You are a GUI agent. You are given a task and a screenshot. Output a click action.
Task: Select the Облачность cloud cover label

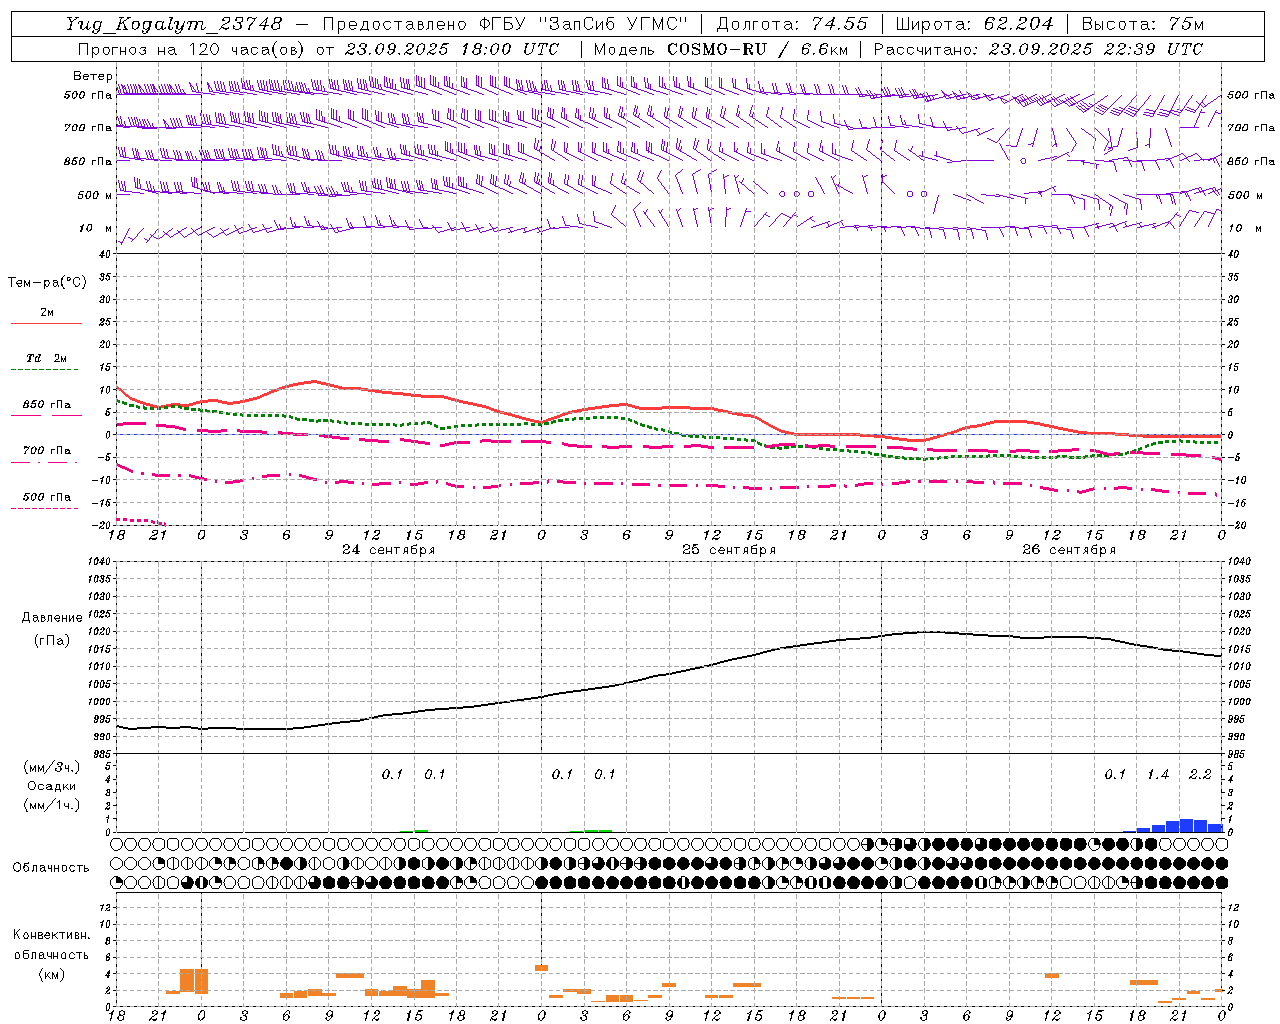click(51, 868)
